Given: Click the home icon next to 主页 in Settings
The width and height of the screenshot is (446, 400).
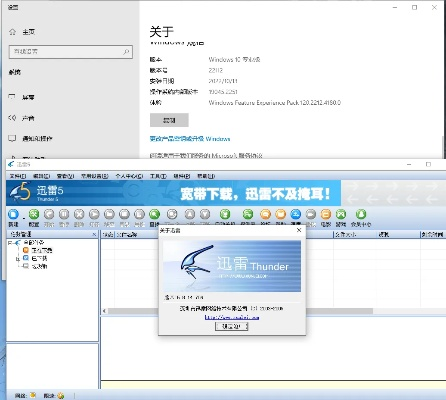Looking at the screenshot, I should 12,32.
